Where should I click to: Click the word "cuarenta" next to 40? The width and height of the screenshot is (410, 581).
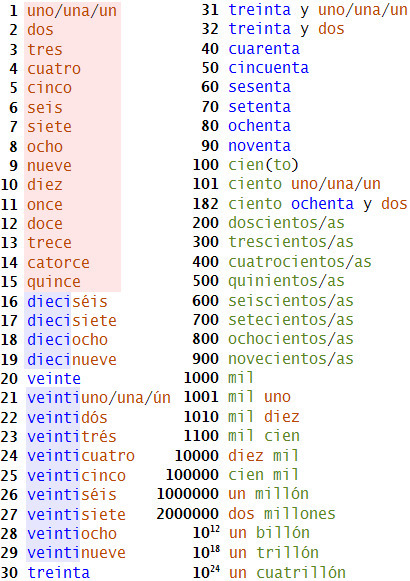click(x=264, y=49)
